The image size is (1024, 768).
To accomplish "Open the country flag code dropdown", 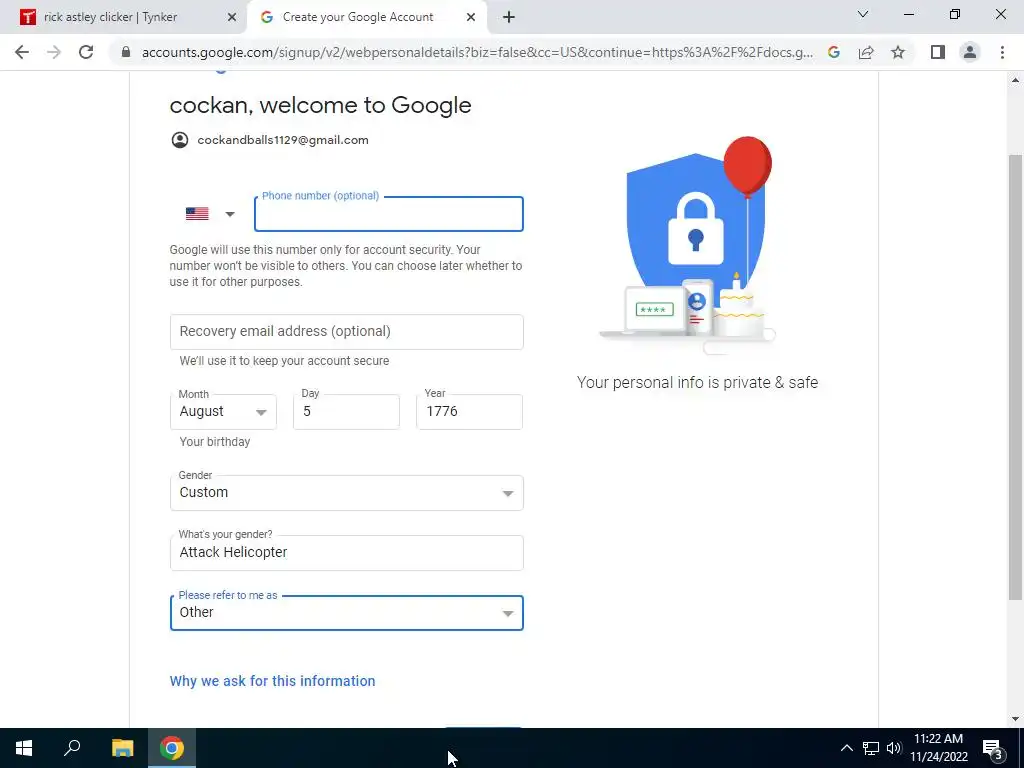I will coord(210,214).
